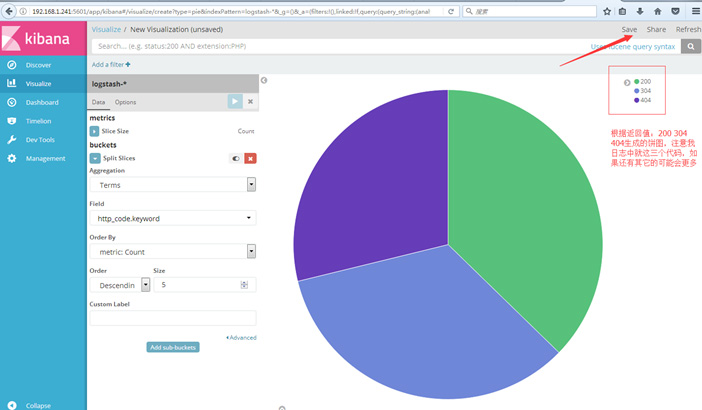Click Save in the top menu
702x410 pixels.
pyautogui.click(x=628, y=30)
